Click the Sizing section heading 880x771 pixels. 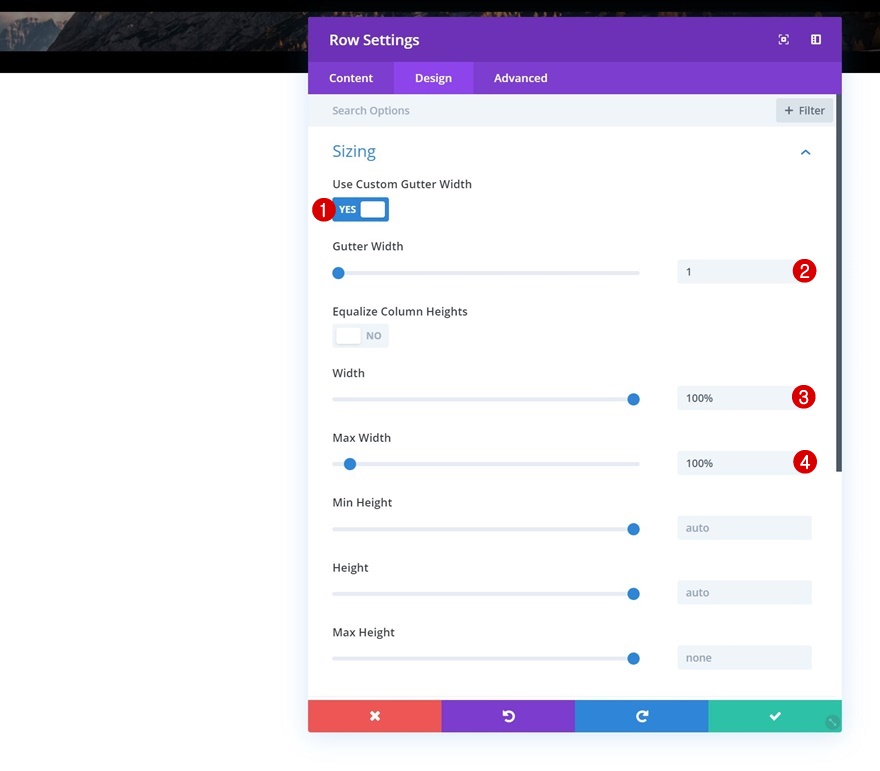(354, 152)
